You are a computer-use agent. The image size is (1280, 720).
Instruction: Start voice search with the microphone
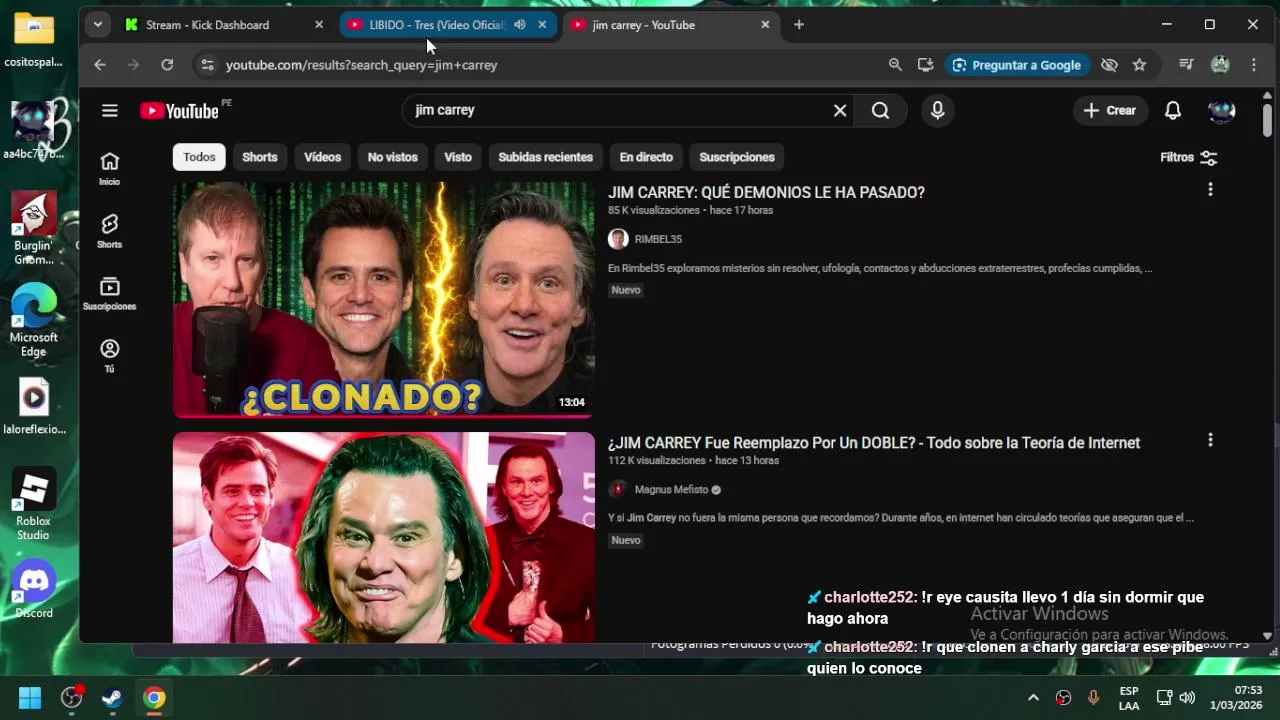pyautogui.click(x=937, y=111)
